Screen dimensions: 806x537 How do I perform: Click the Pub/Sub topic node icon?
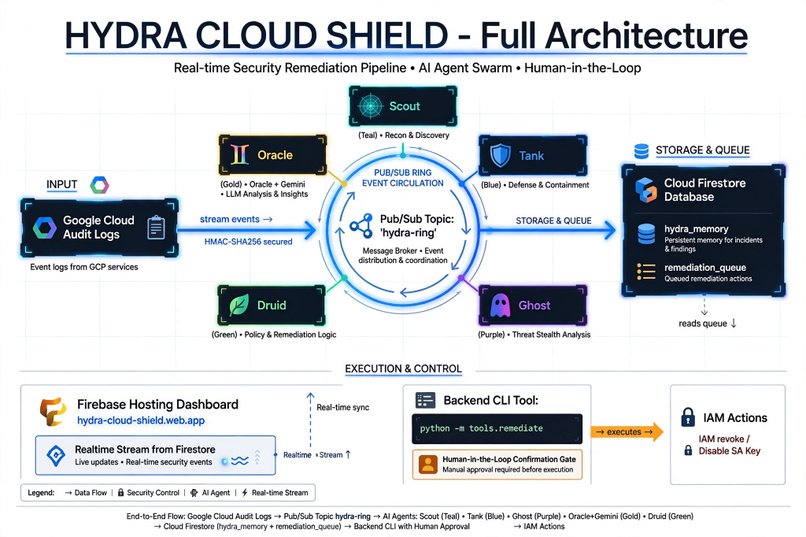coord(361,226)
